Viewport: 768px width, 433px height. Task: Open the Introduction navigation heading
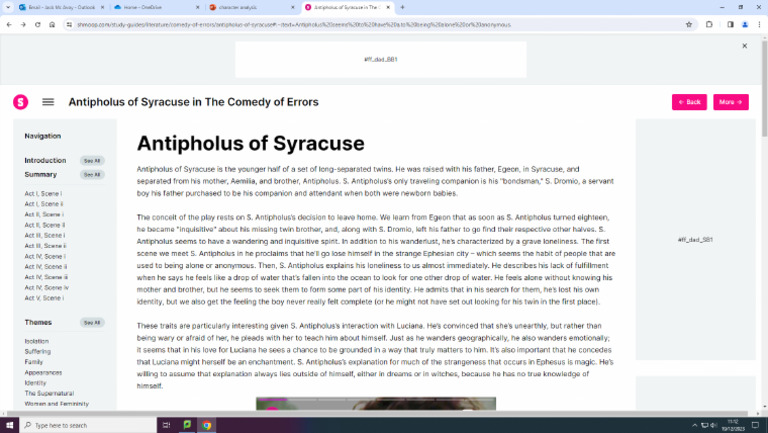point(45,160)
